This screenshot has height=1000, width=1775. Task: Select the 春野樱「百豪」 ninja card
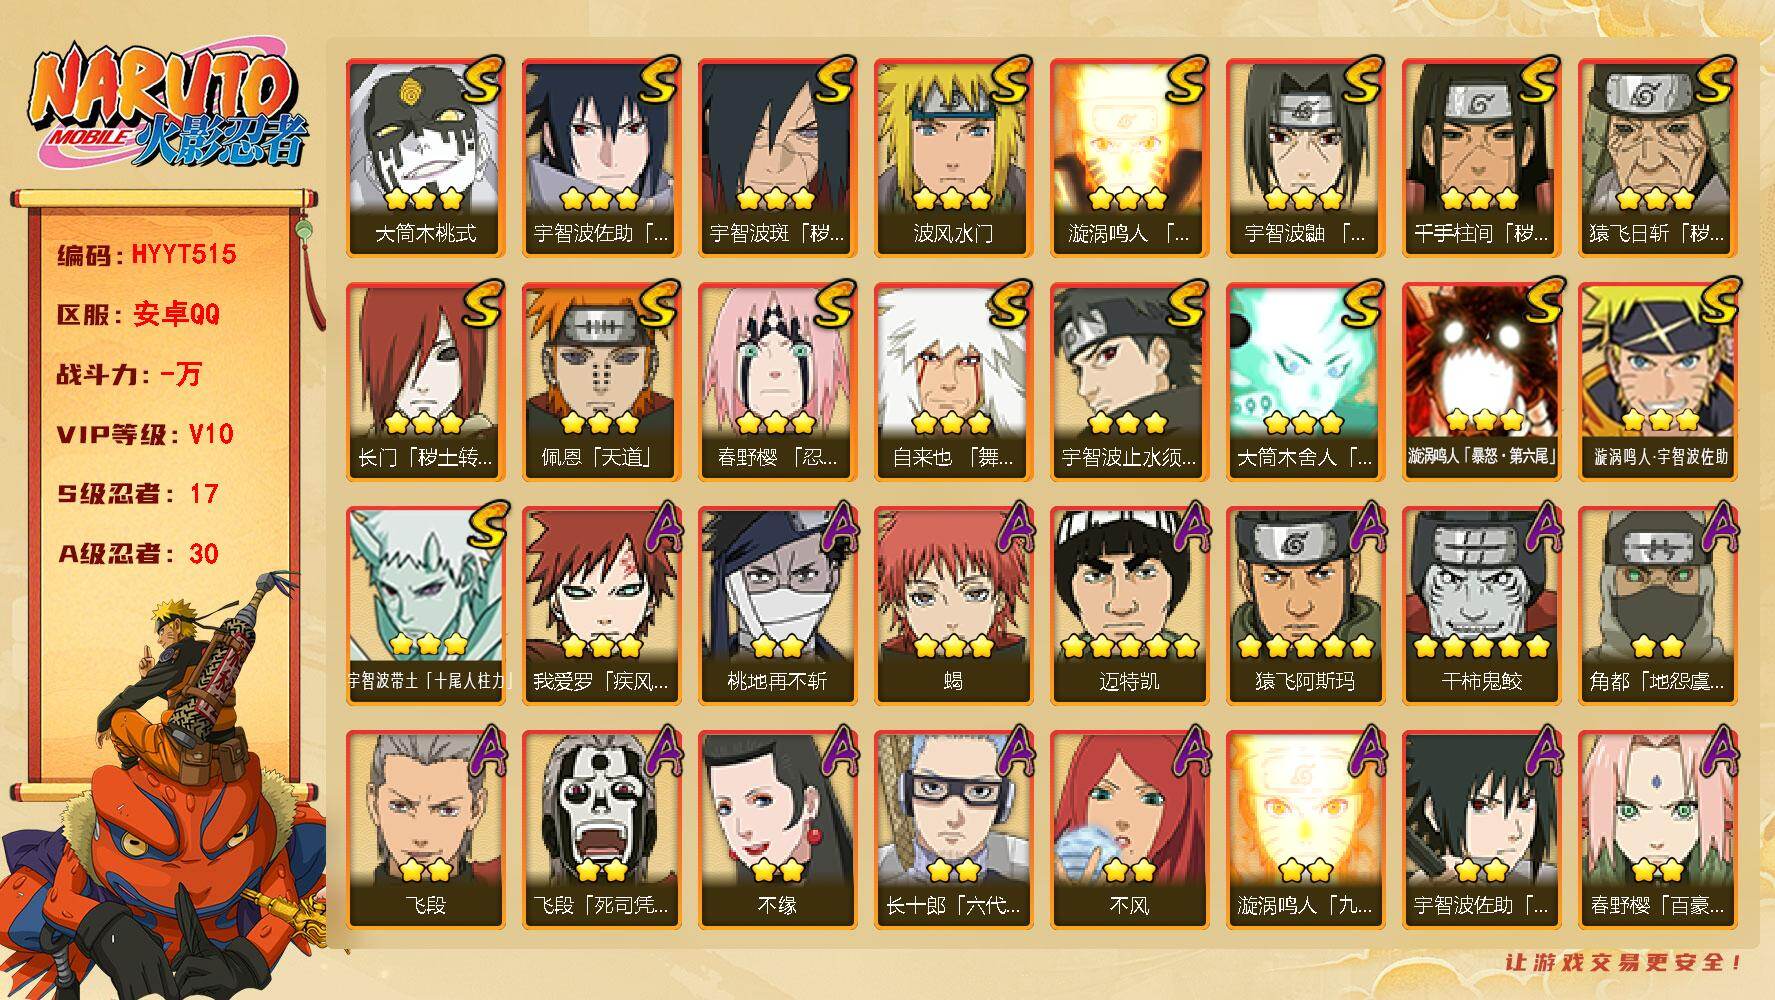(1657, 830)
